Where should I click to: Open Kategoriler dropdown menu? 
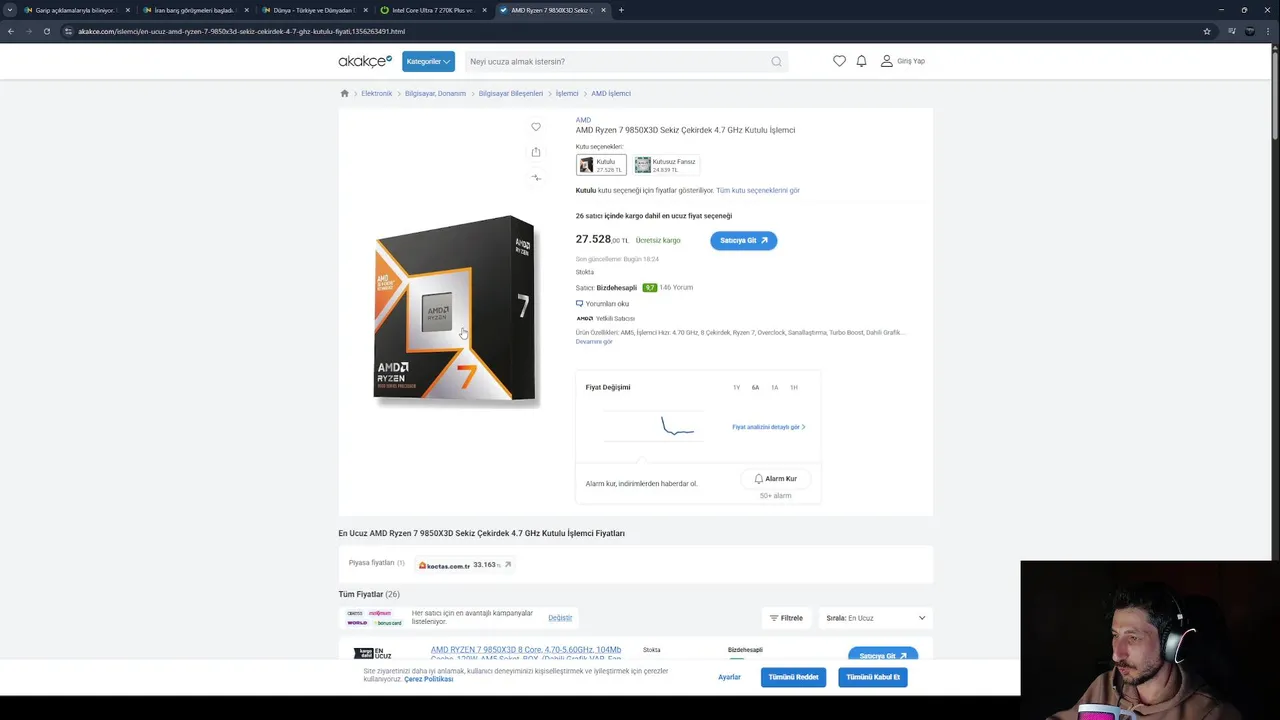pos(428,61)
